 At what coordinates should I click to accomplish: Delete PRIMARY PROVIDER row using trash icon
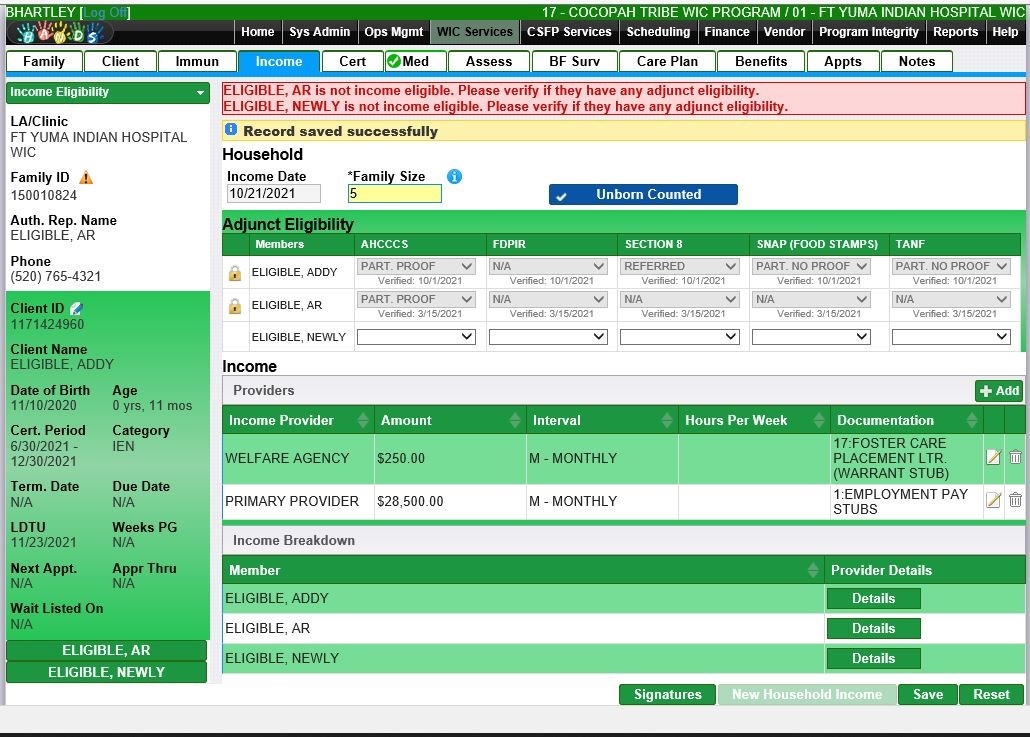coord(1015,501)
